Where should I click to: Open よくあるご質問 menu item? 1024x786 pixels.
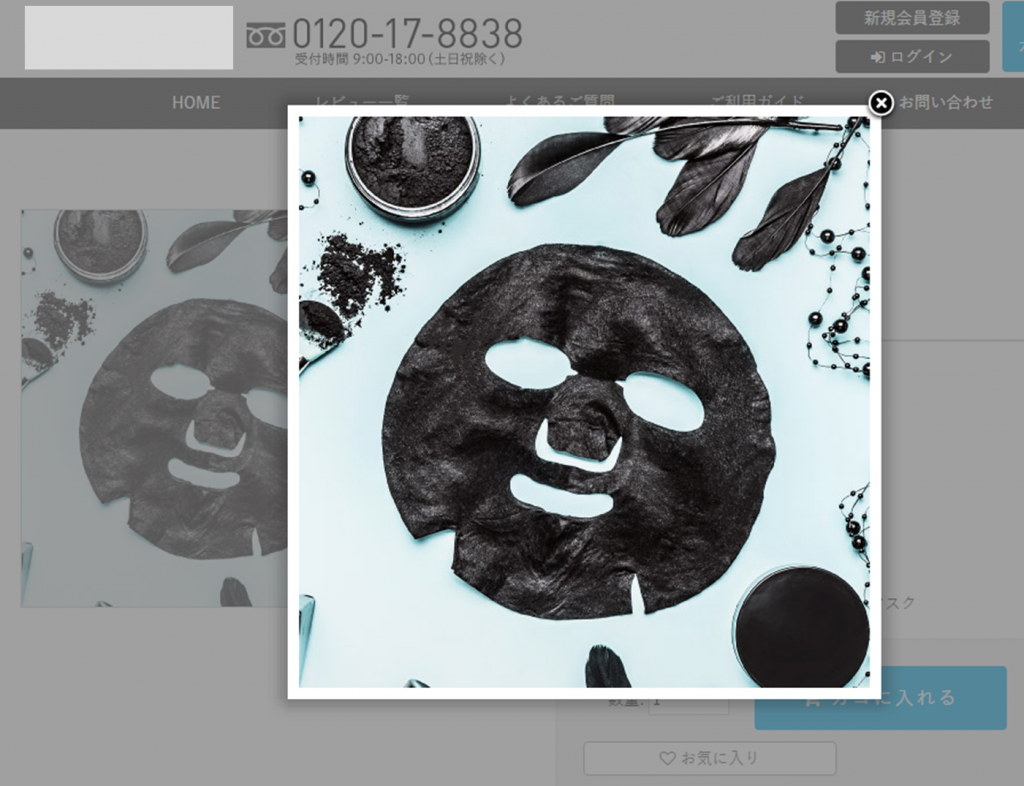coord(559,99)
